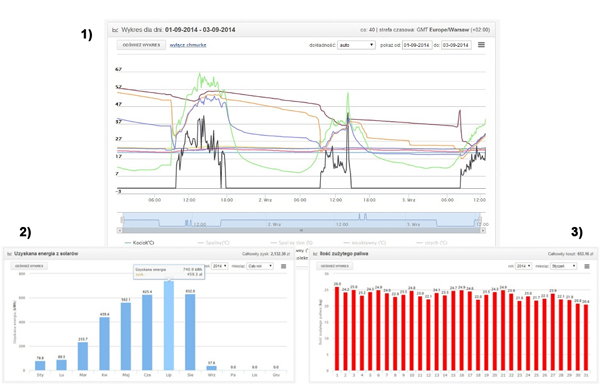The height and width of the screenshot is (387, 600).
Task: Open 'miesiąc' Styczeń dropdown in fuel panel
Action: 563,266
